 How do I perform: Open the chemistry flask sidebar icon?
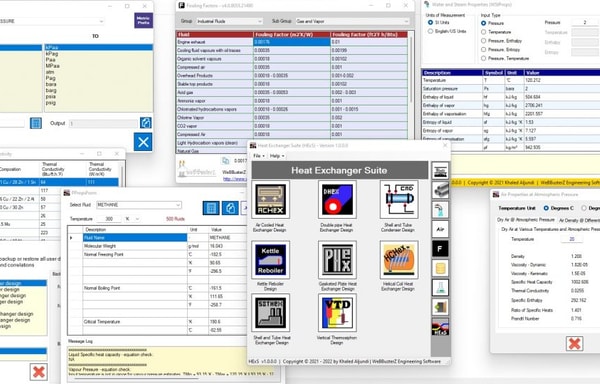coord(440,288)
